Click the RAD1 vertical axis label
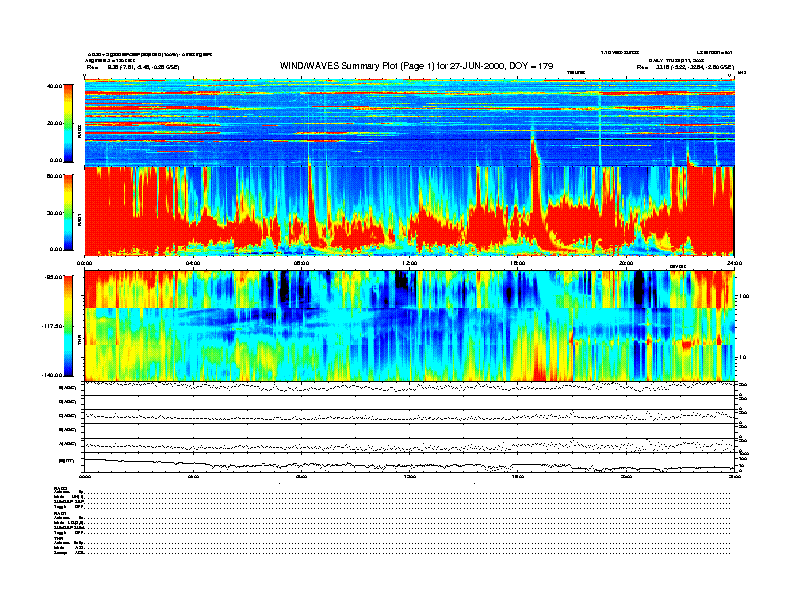 [x=79, y=219]
